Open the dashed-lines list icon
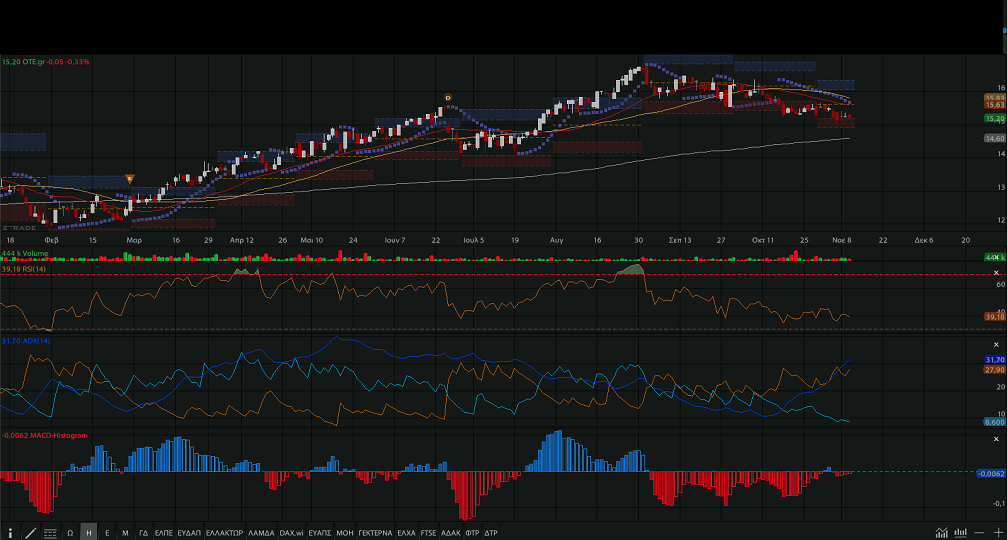 coord(50,533)
